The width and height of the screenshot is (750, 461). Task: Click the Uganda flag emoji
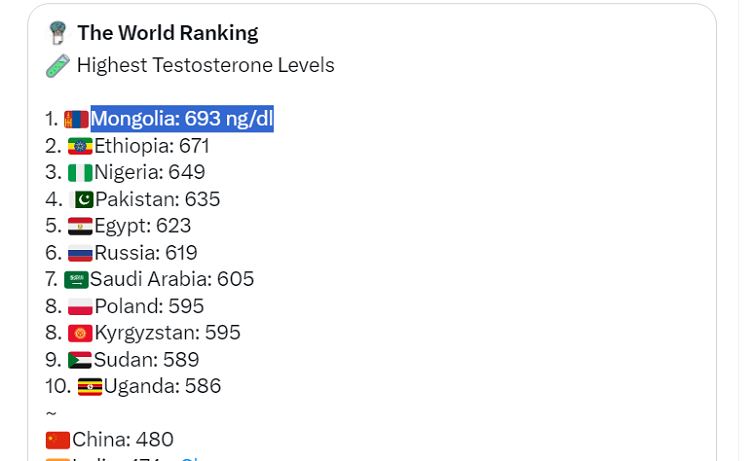[90, 387]
